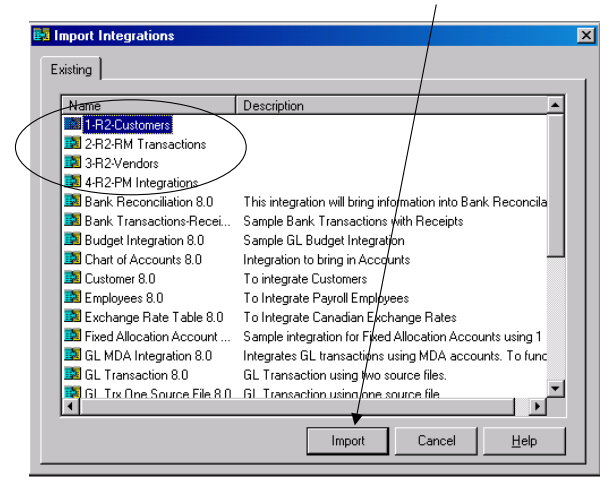Screen dimensions: 609x483
Task: Select Bank Transactions-Recei... name
Action: click(157, 221)
